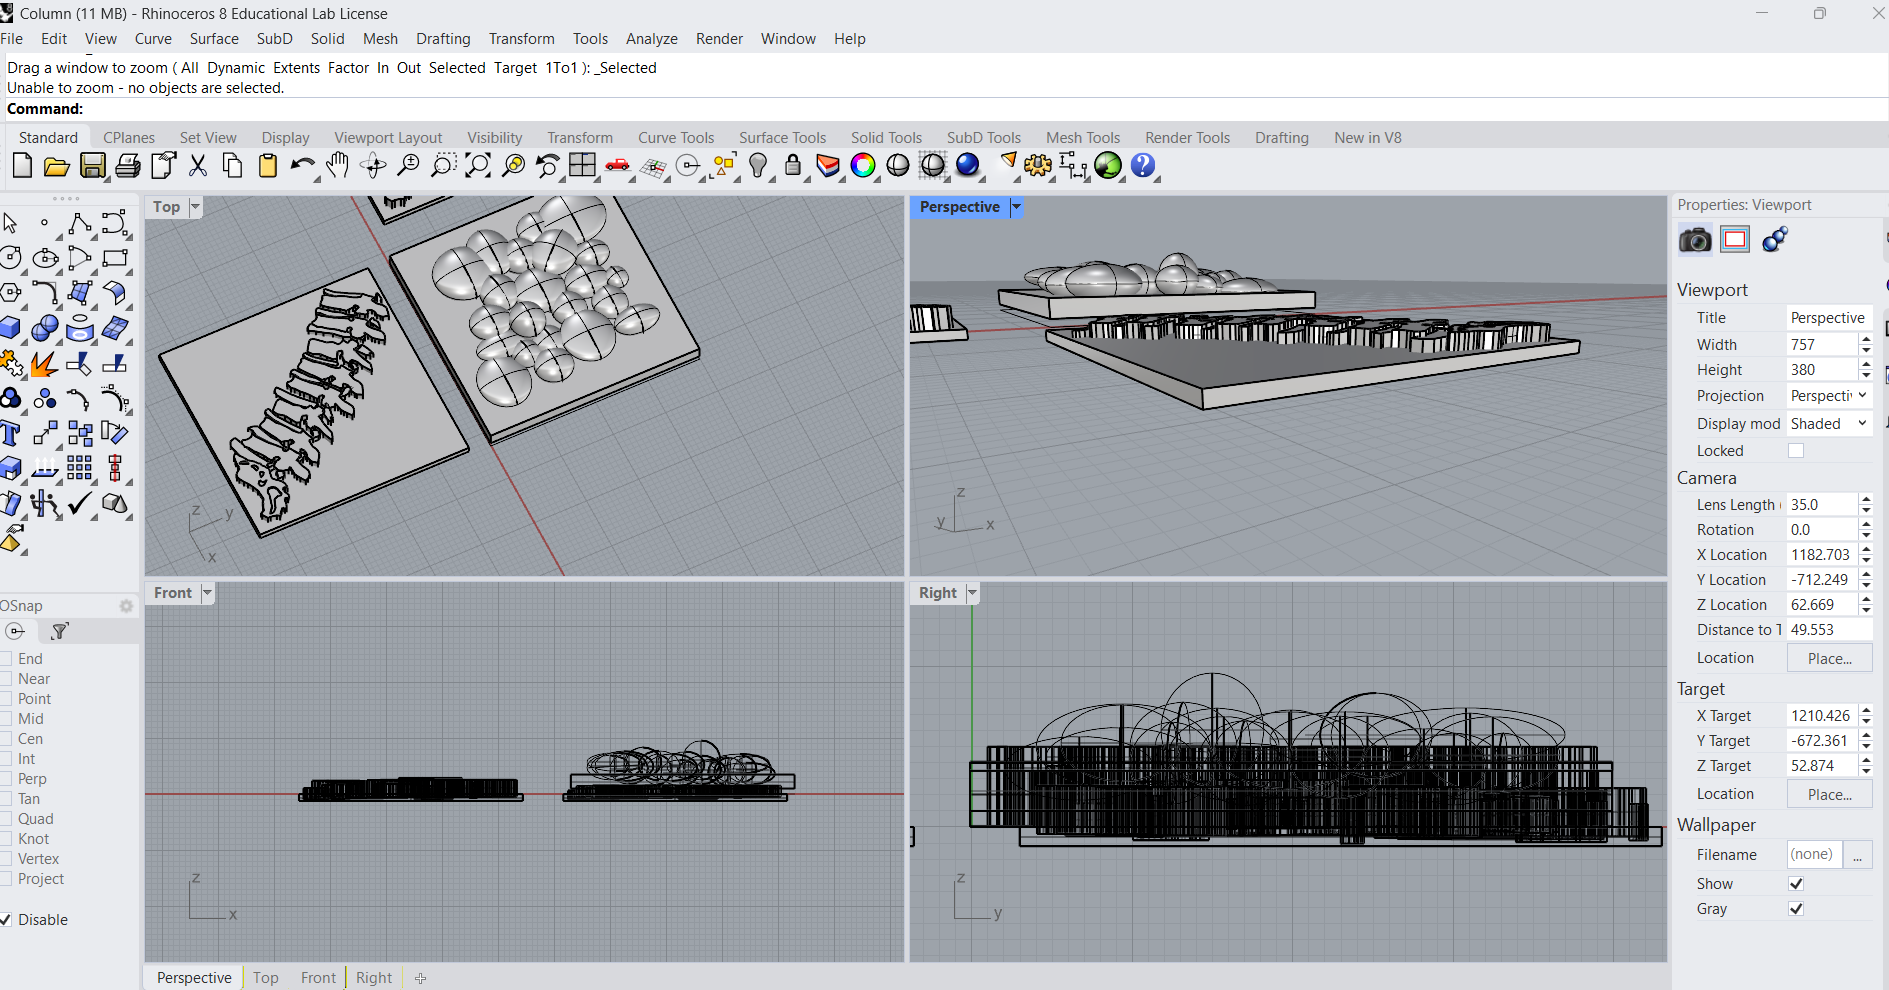Click the Camera Location Place button
1889x990 pixels.
pos(1829,659)
